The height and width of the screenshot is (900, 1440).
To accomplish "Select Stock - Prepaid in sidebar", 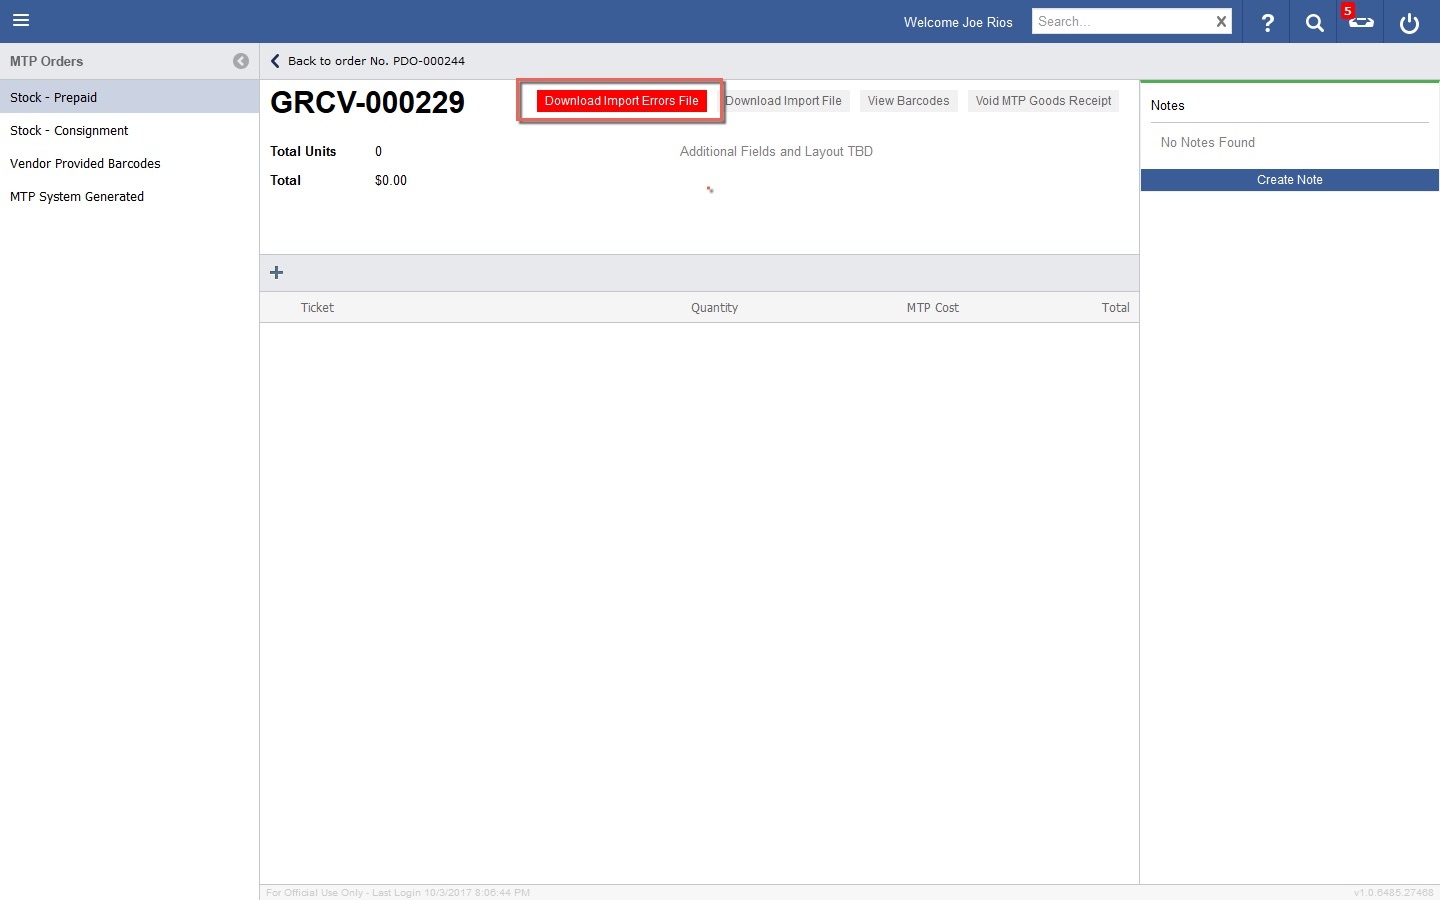I will click(54, 98).
